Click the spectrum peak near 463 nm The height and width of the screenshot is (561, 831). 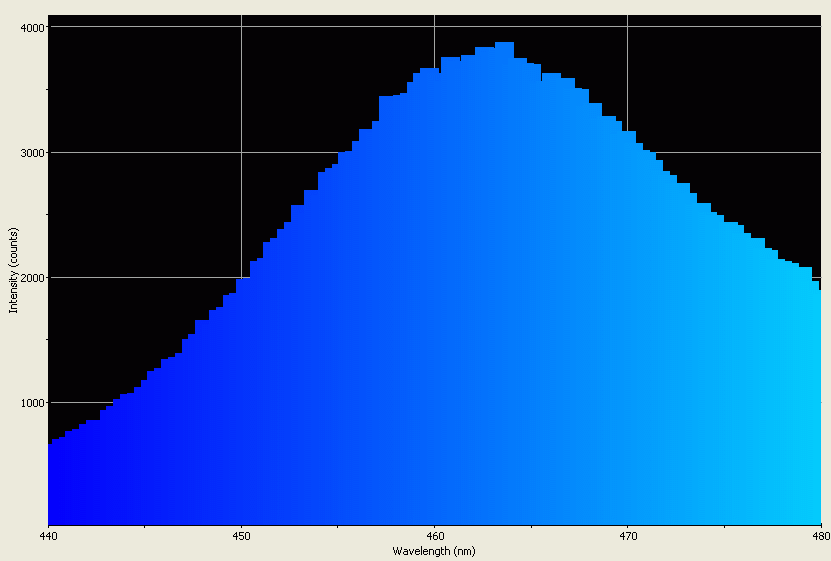504,43
